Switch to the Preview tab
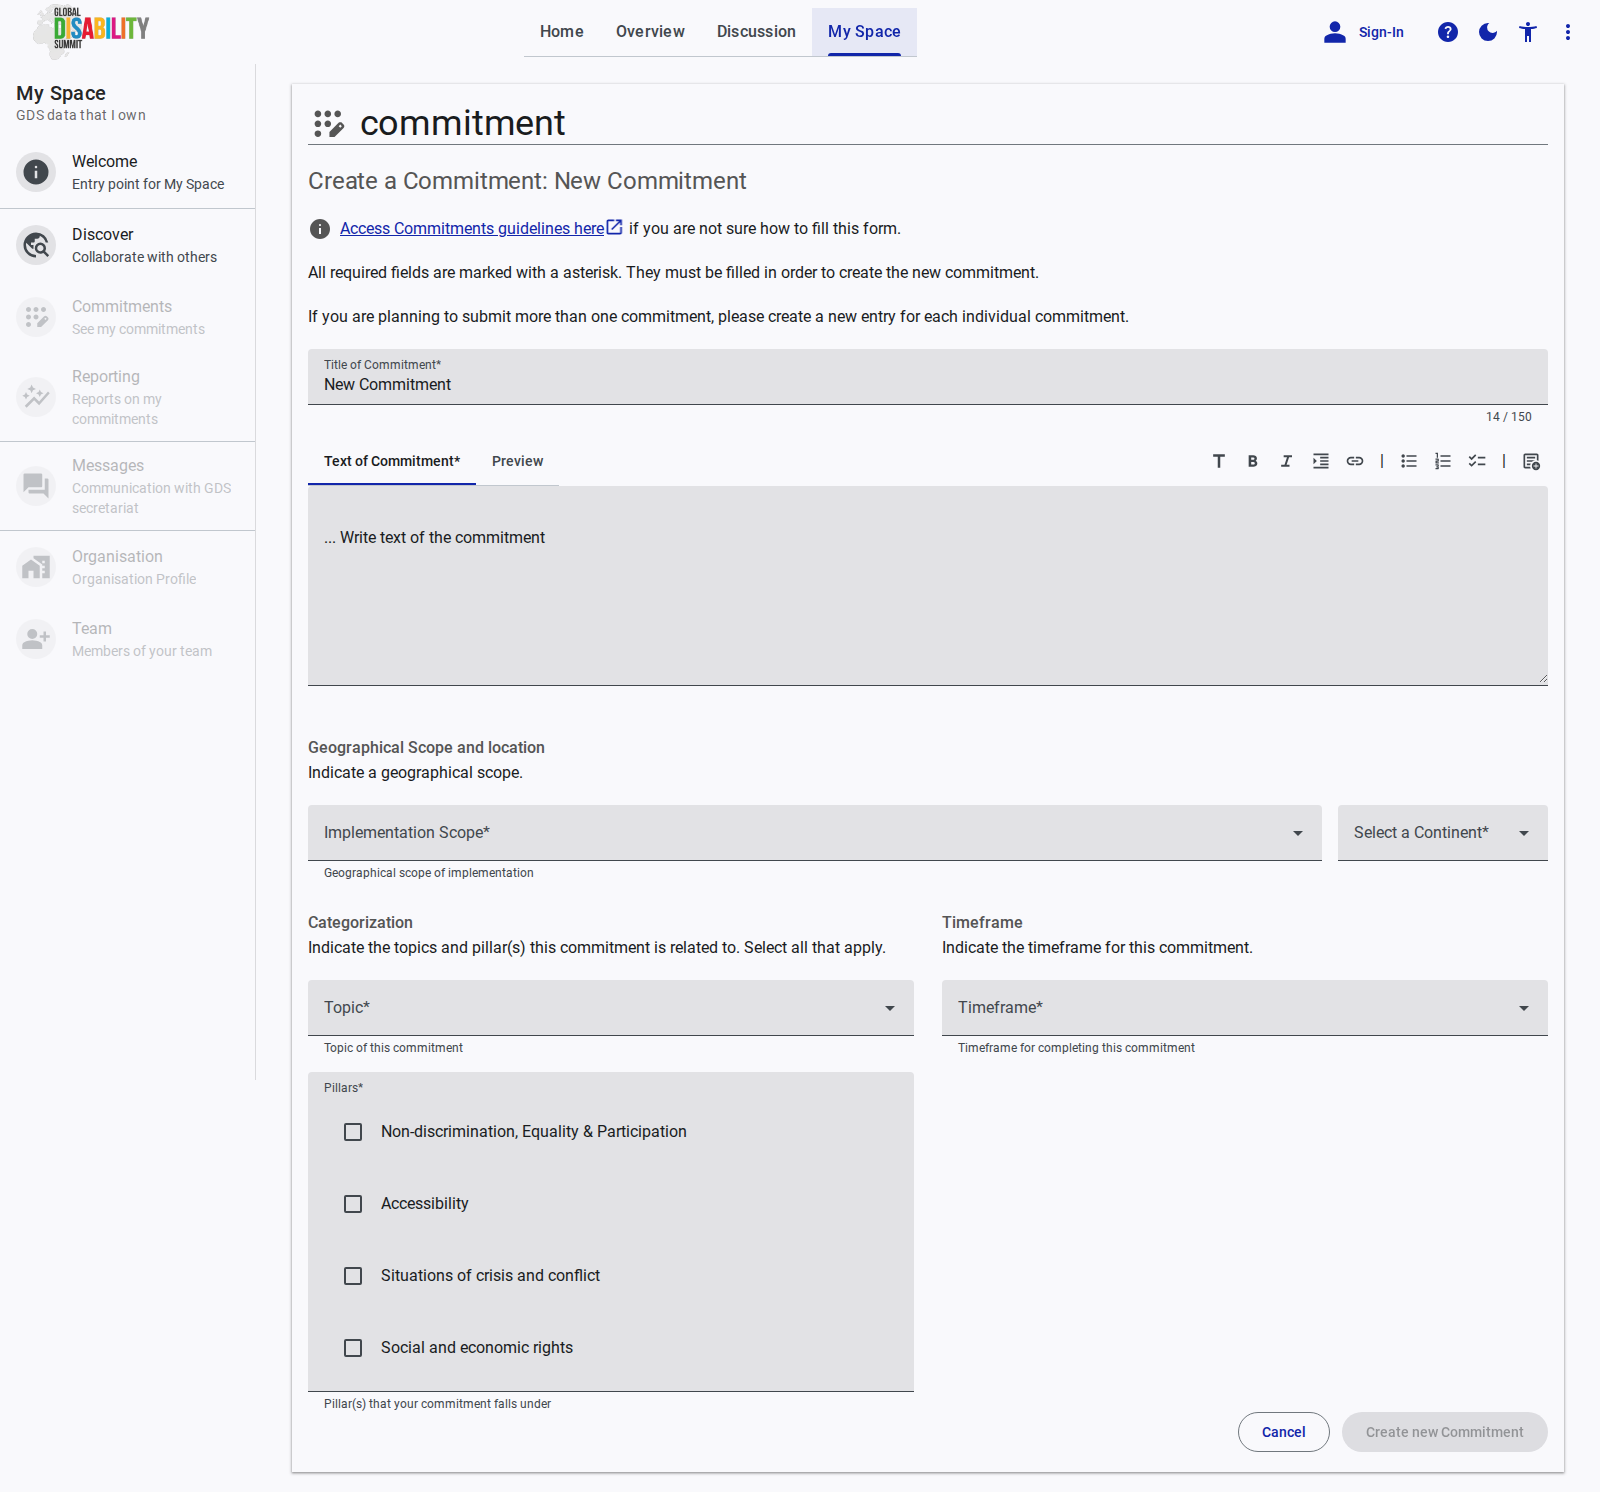Viewport: 1600px width, 1492px height. pos(517,461)
